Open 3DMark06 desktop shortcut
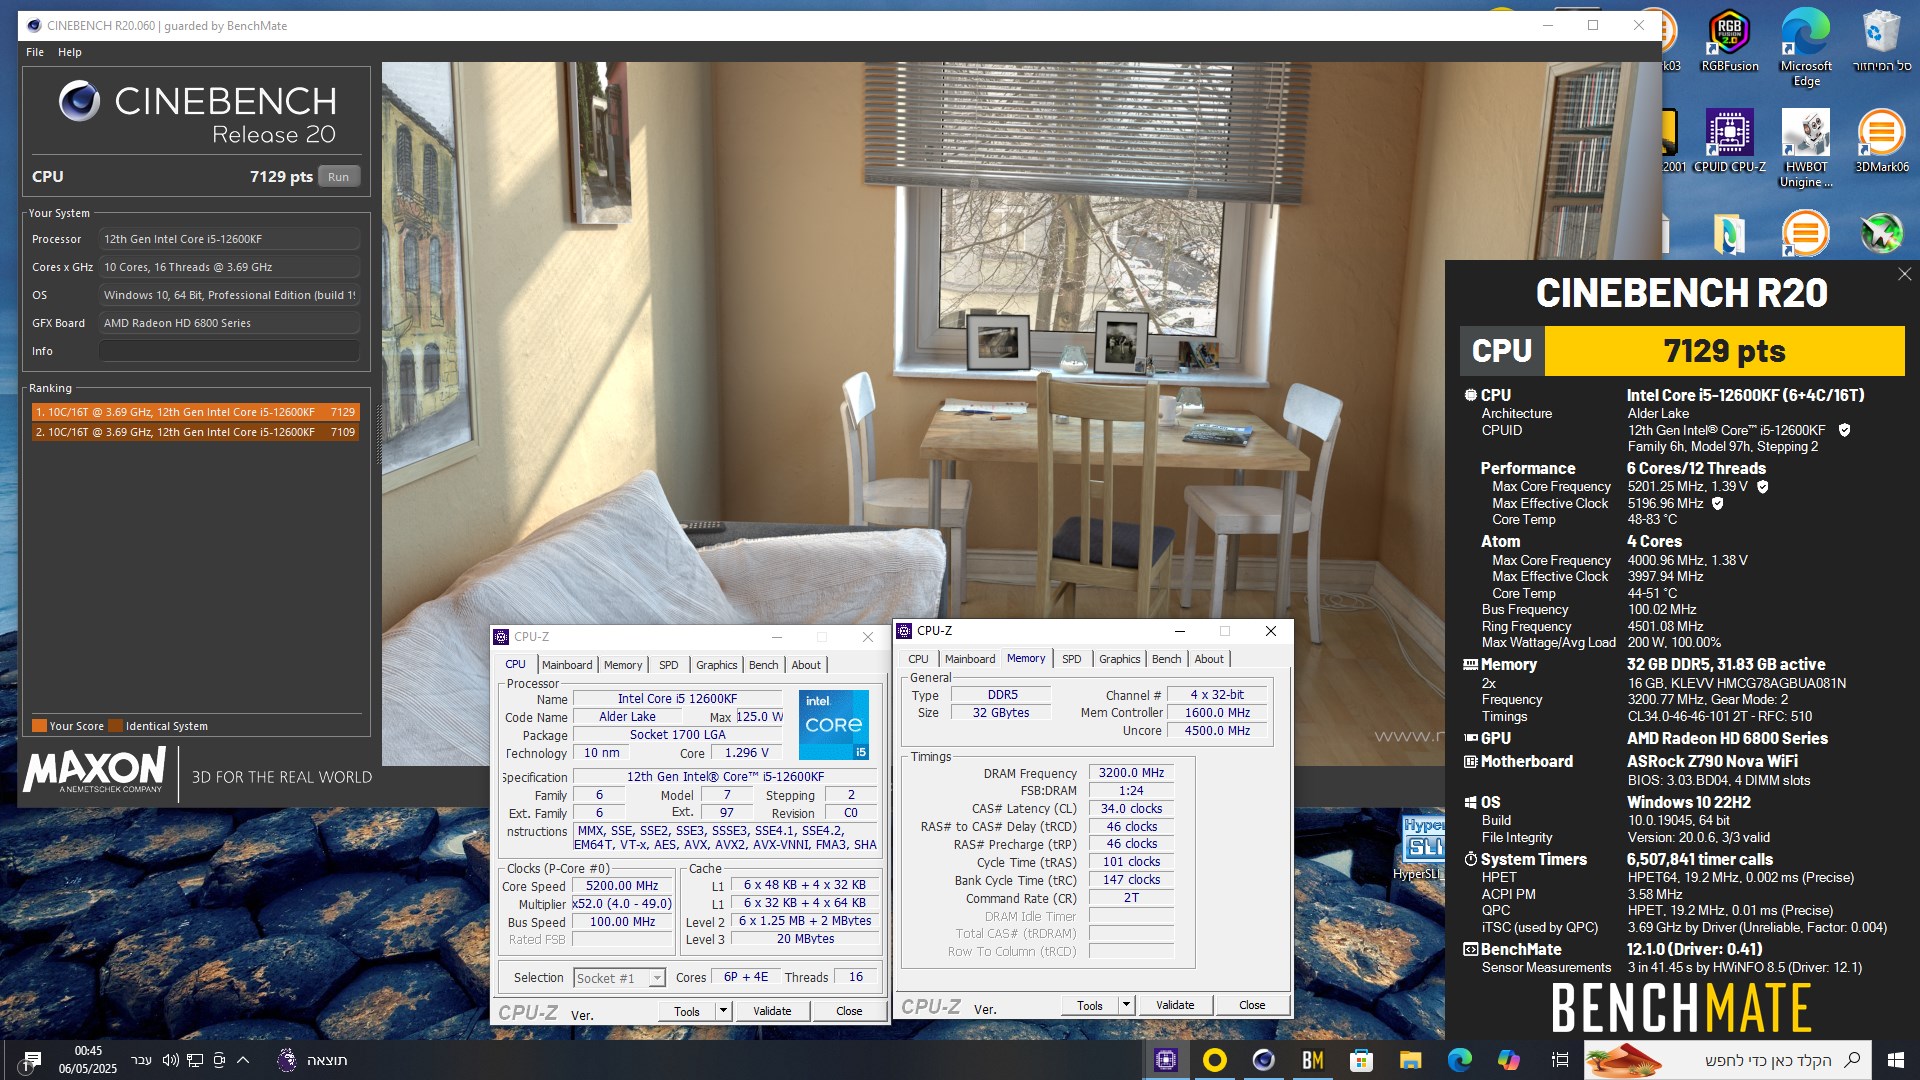The width and height of the screenshot is (1920, 1080). click(1881, 142)
